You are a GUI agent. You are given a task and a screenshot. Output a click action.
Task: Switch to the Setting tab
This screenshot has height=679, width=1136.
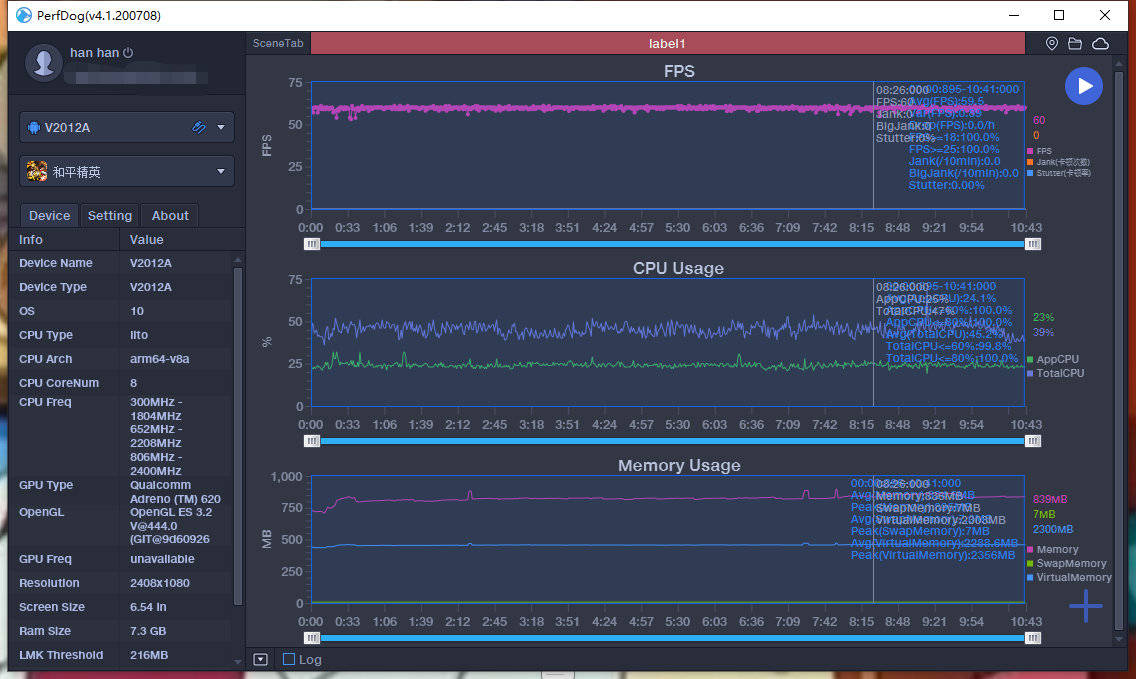click(109, 215)
